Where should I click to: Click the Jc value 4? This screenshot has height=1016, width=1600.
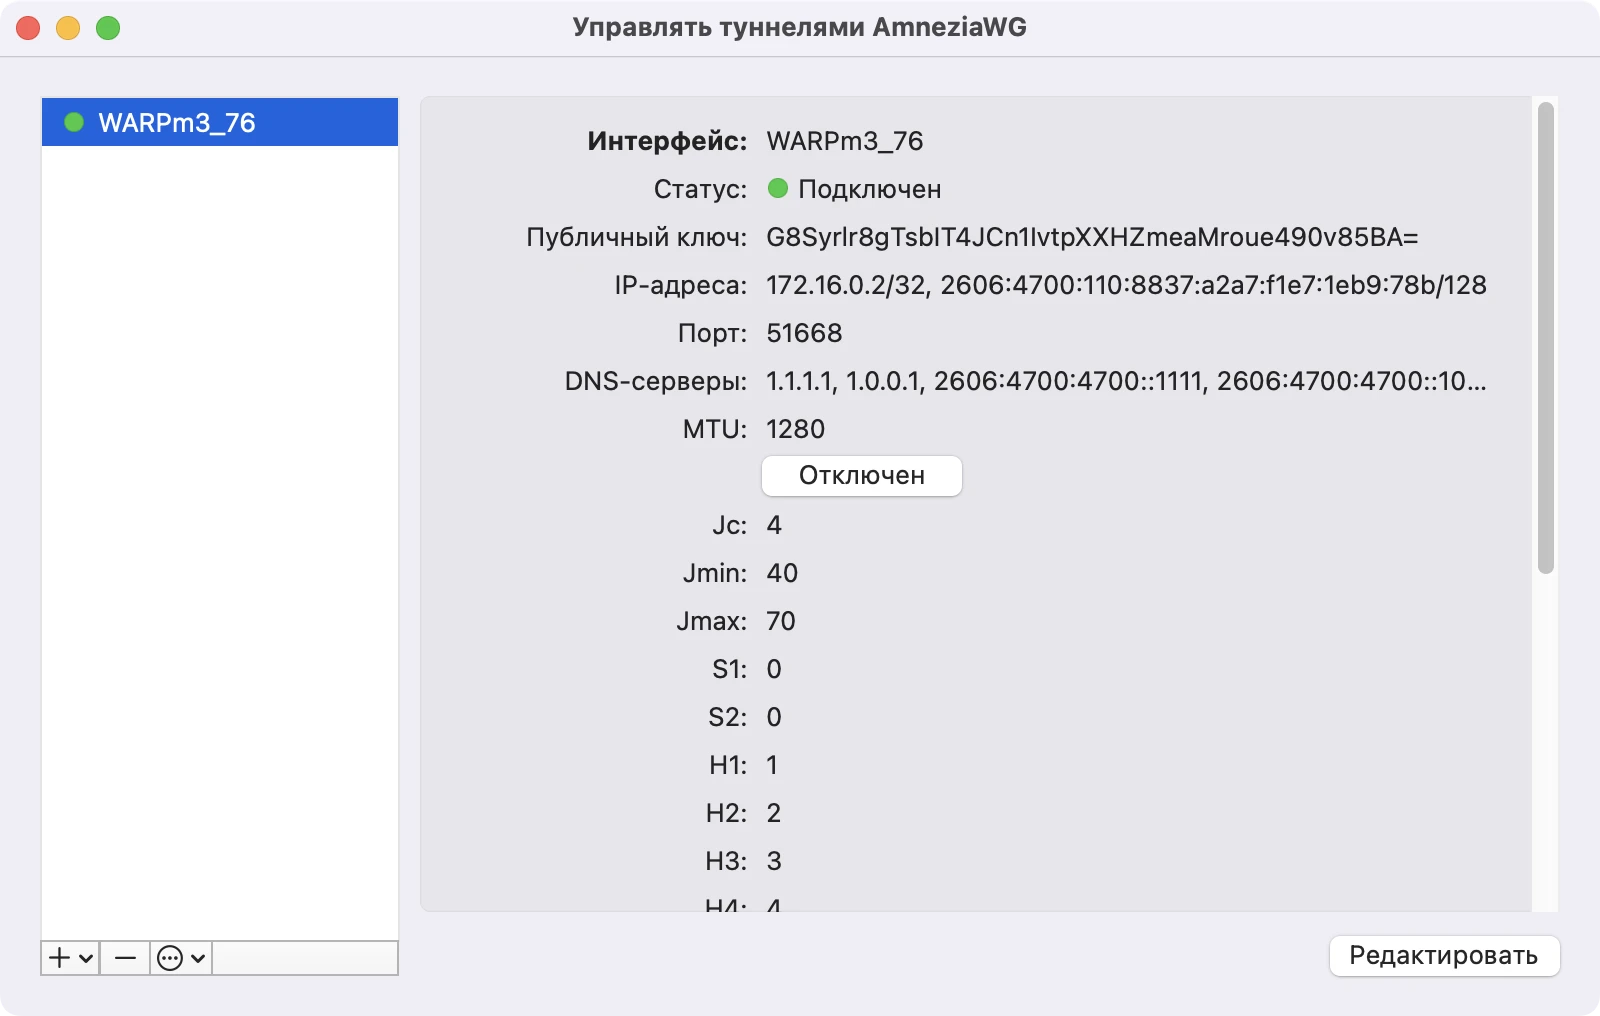click(774, 525)
